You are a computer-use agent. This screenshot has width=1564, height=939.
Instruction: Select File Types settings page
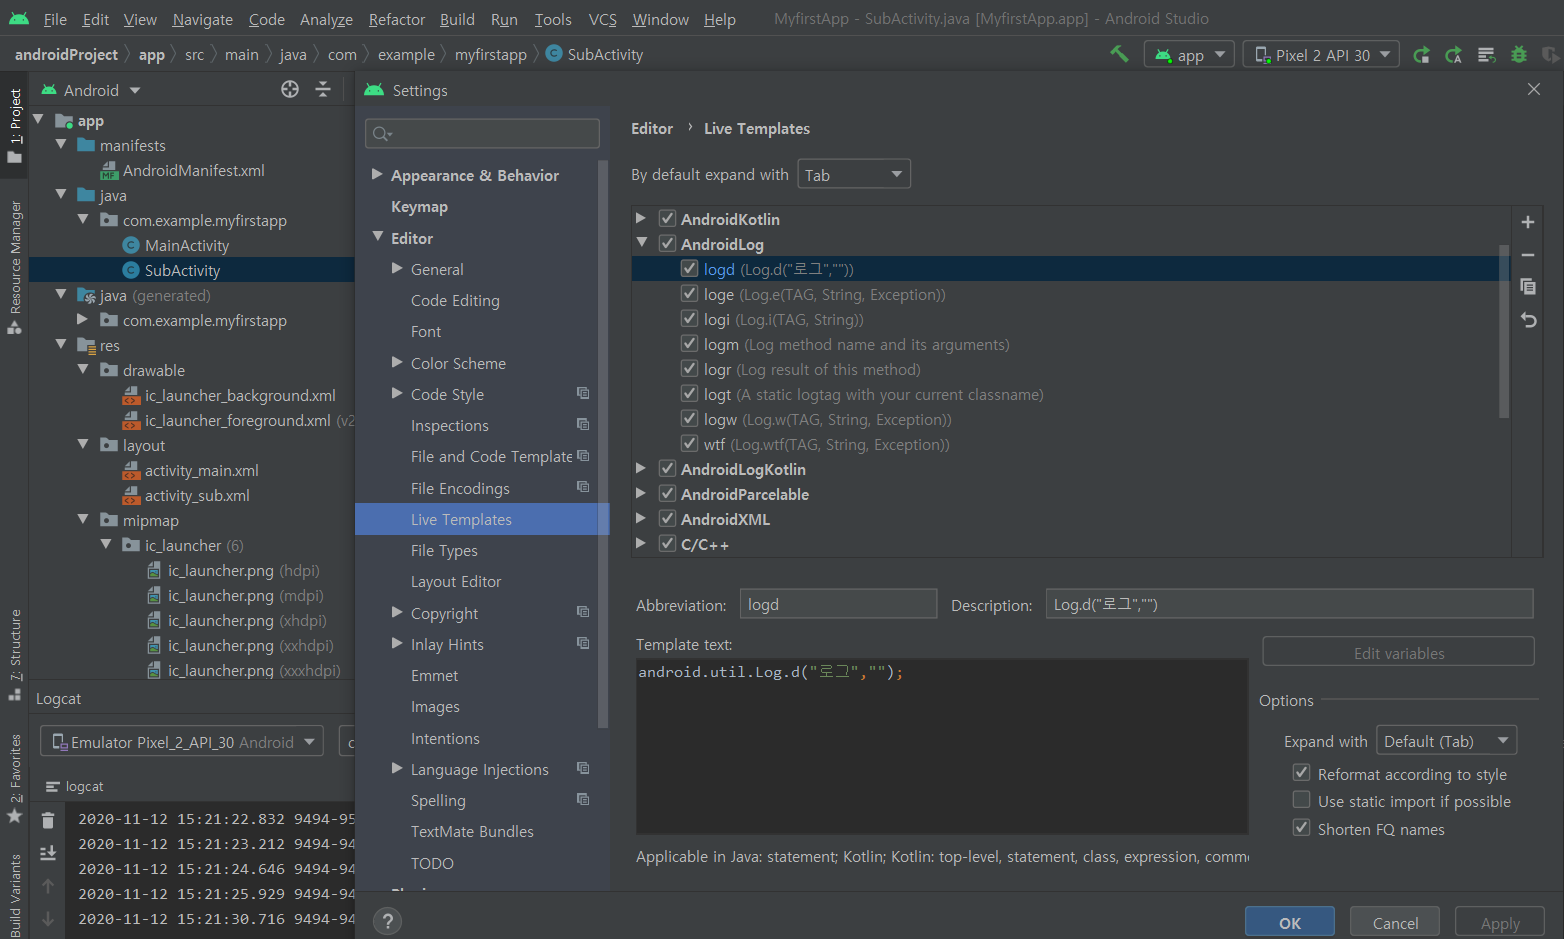444,550
